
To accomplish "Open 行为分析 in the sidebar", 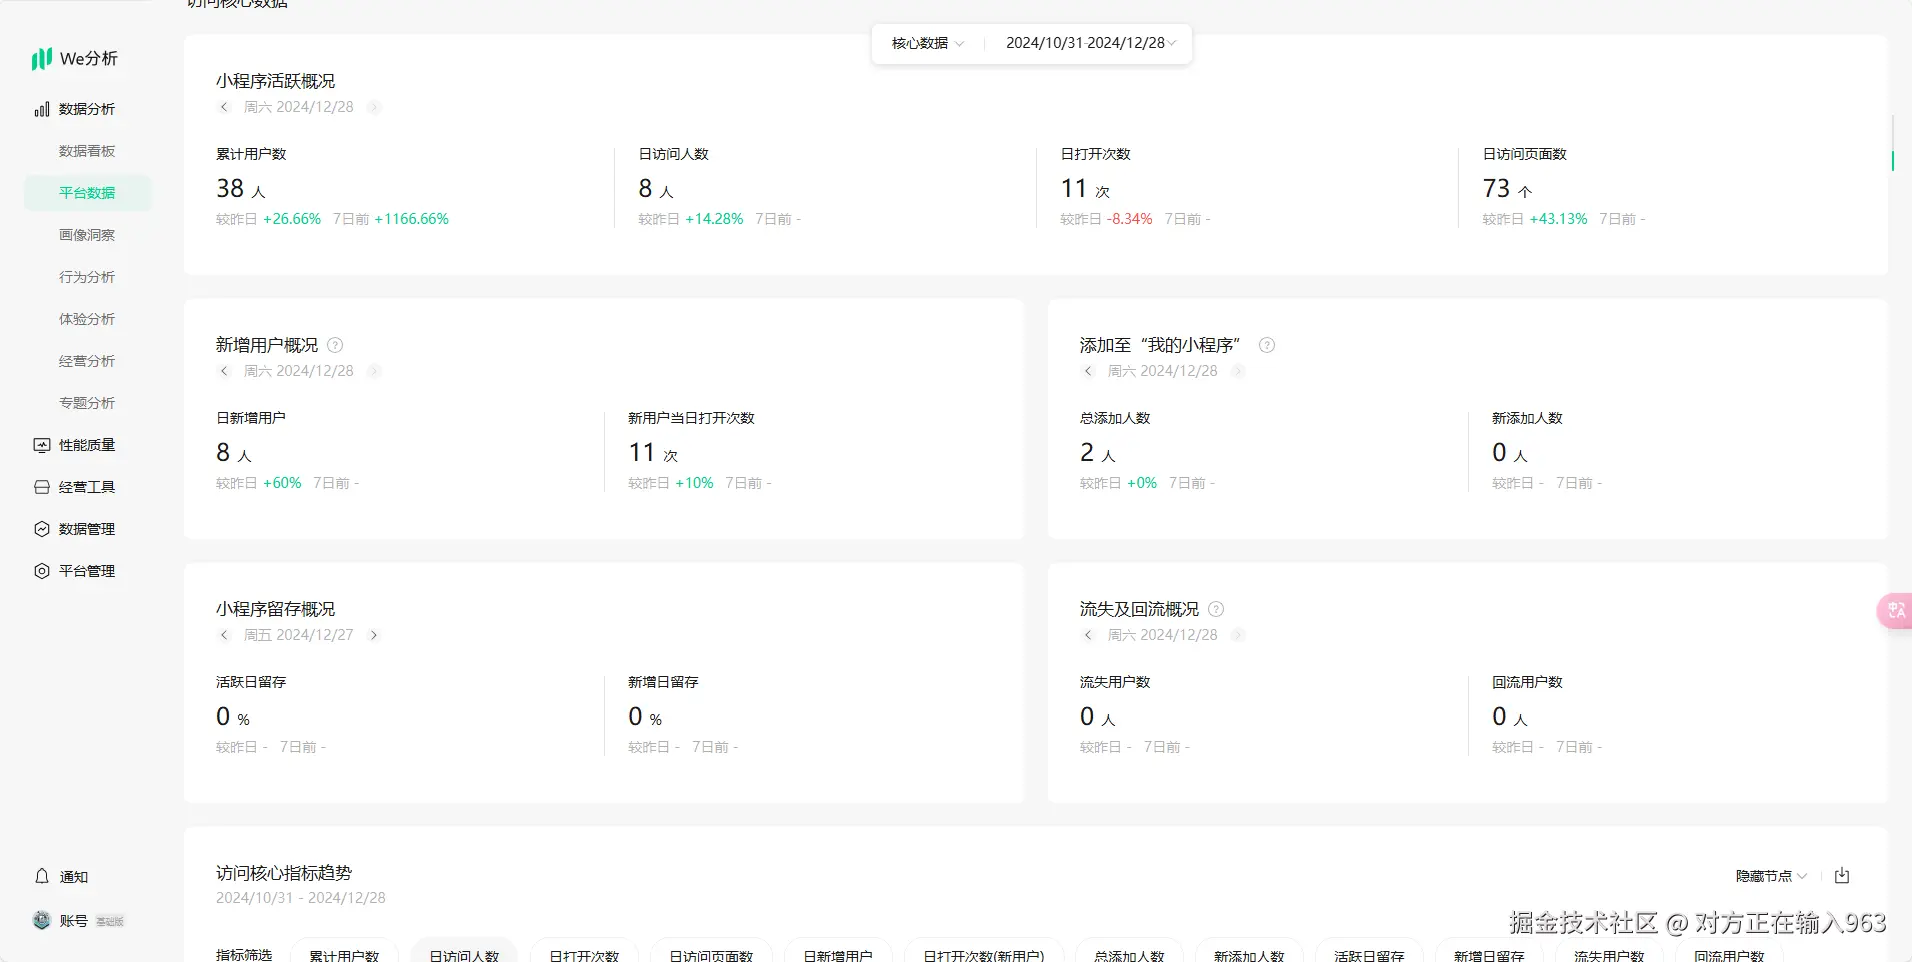I will (x=87, y=277).
